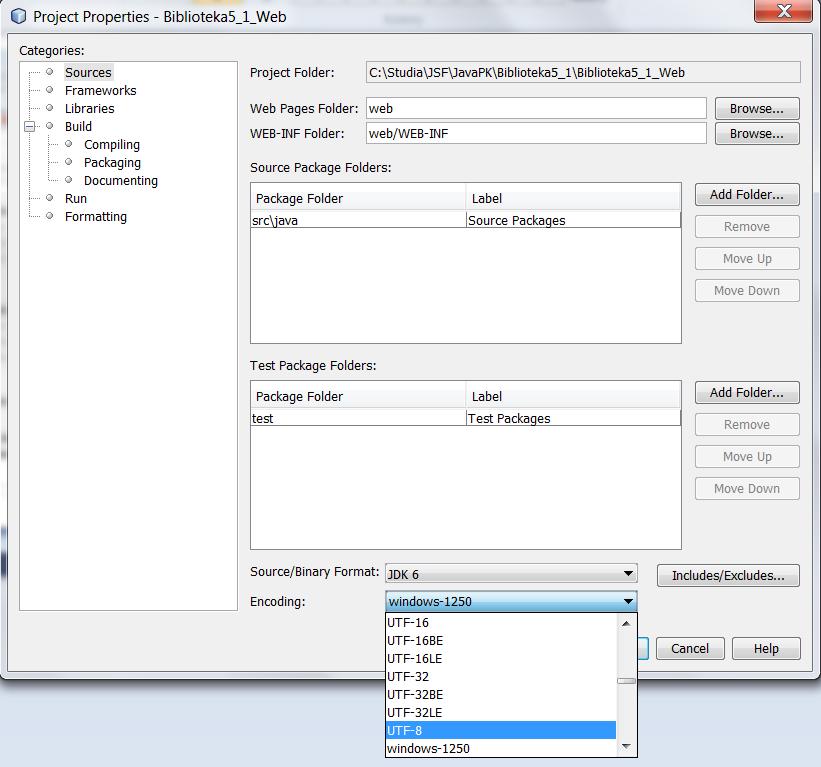The height and width of the screenshot is (767, 821).
Task: Choose windows-1250 in the encoding list
Action: [x=501, y=749]
